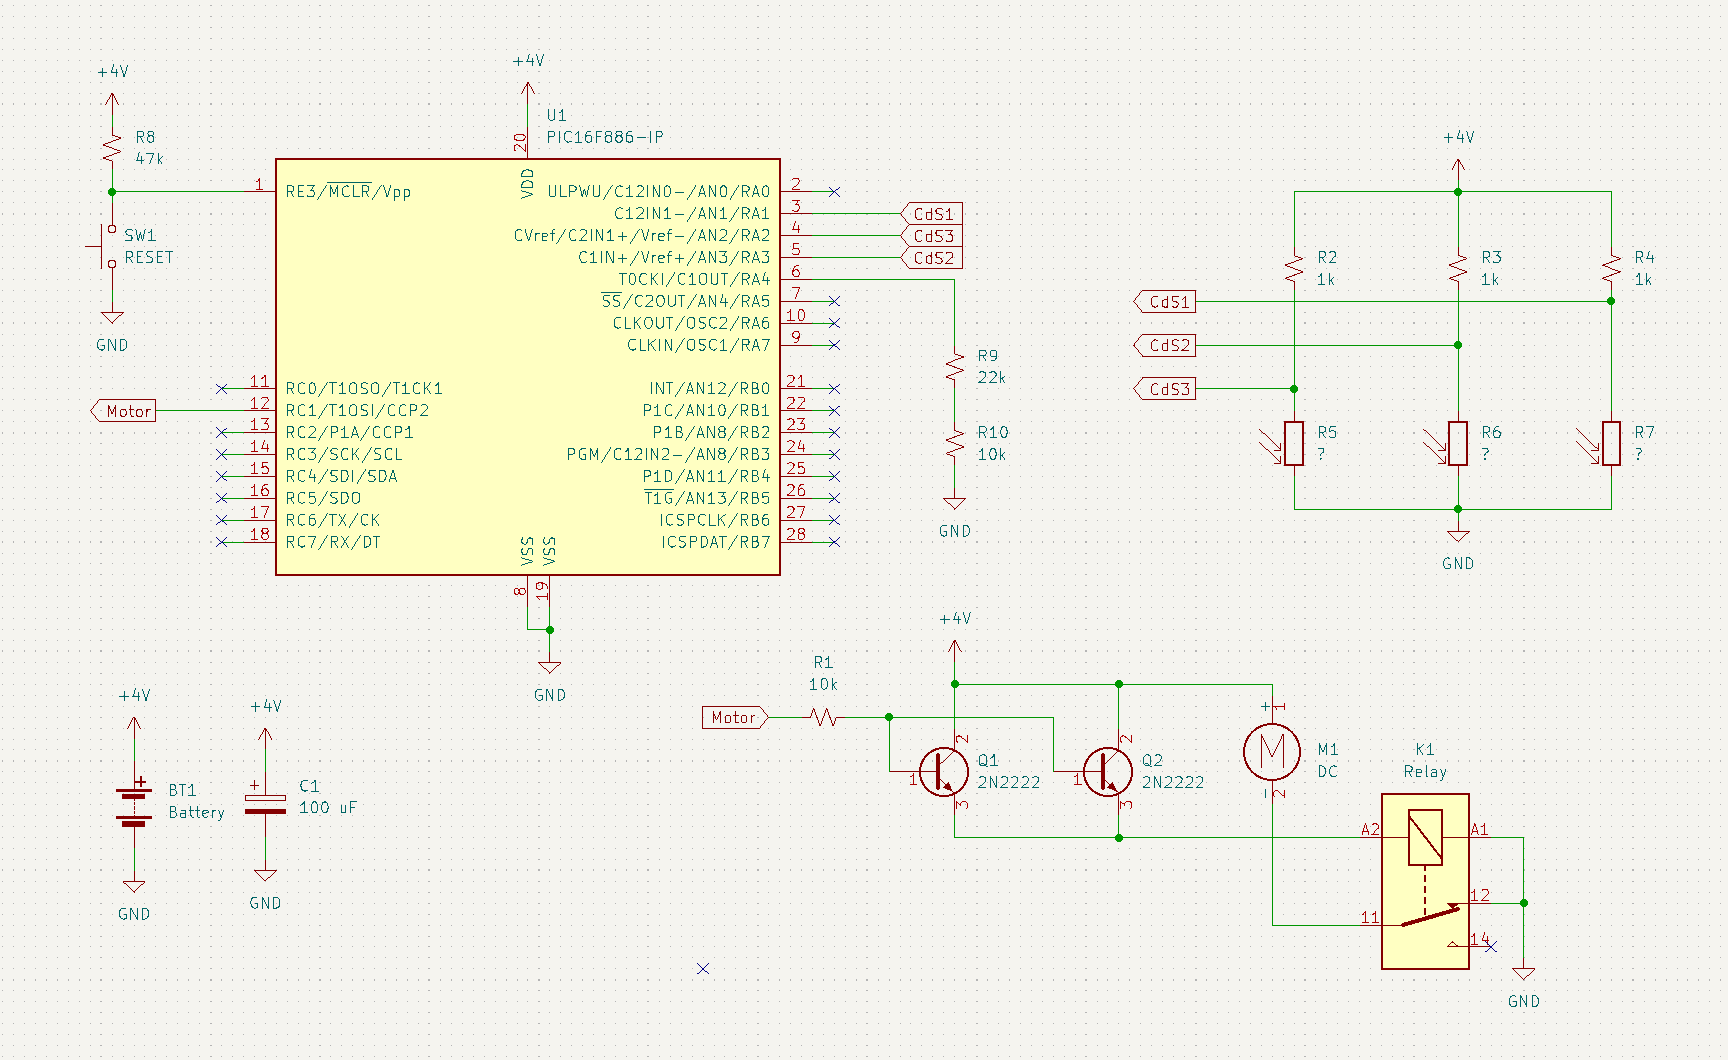Click the T0CKI/C1OUT/RA4 pin name
This screenshot has width=1728, height=1060.
pyautogui.click(x=694, y=279)
